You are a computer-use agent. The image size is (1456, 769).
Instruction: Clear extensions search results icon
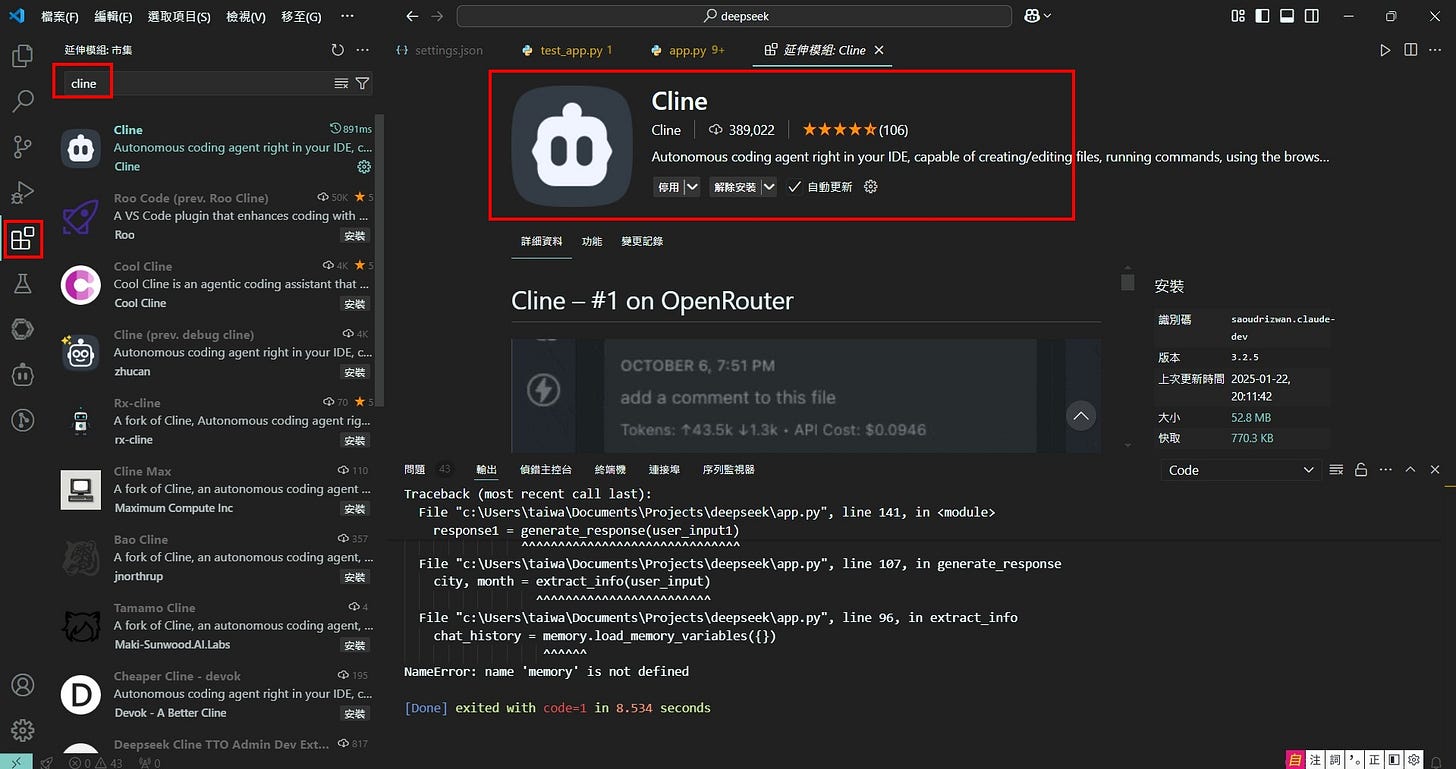tap(341, 84)
